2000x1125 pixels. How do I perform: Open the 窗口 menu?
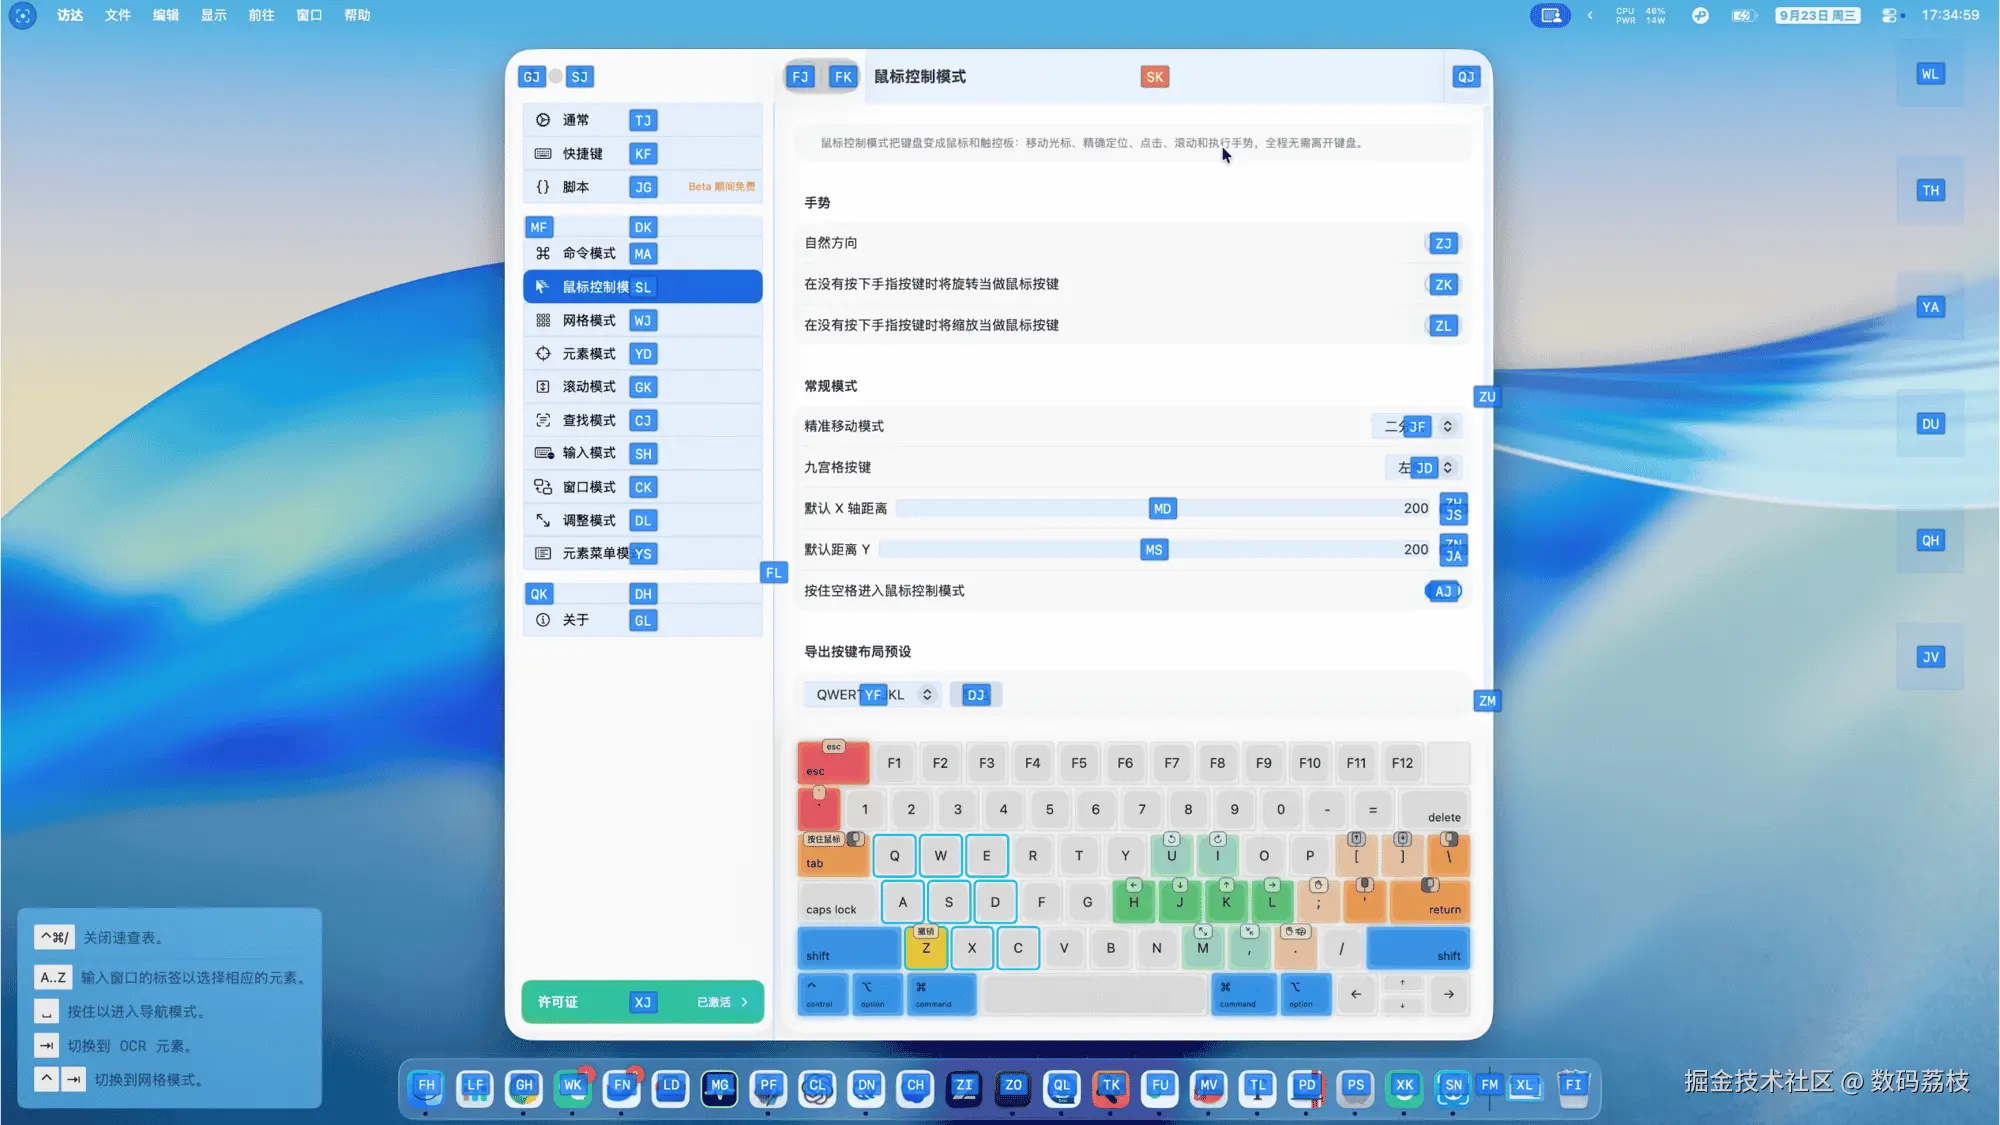(310, 15)
